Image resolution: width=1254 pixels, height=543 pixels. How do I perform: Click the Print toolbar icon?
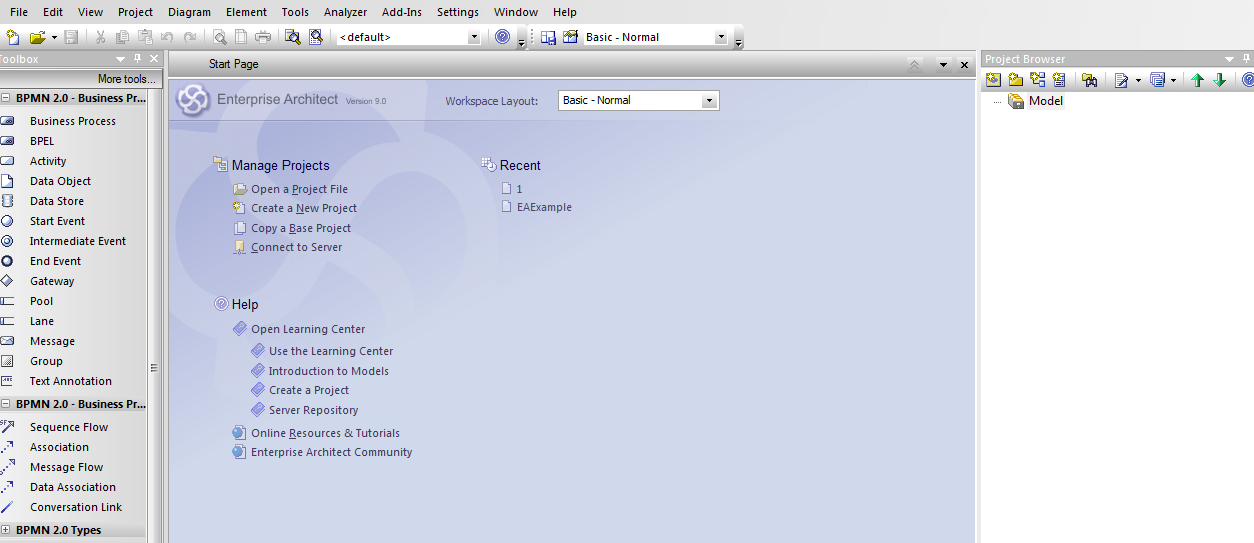(x=263, y=37)
